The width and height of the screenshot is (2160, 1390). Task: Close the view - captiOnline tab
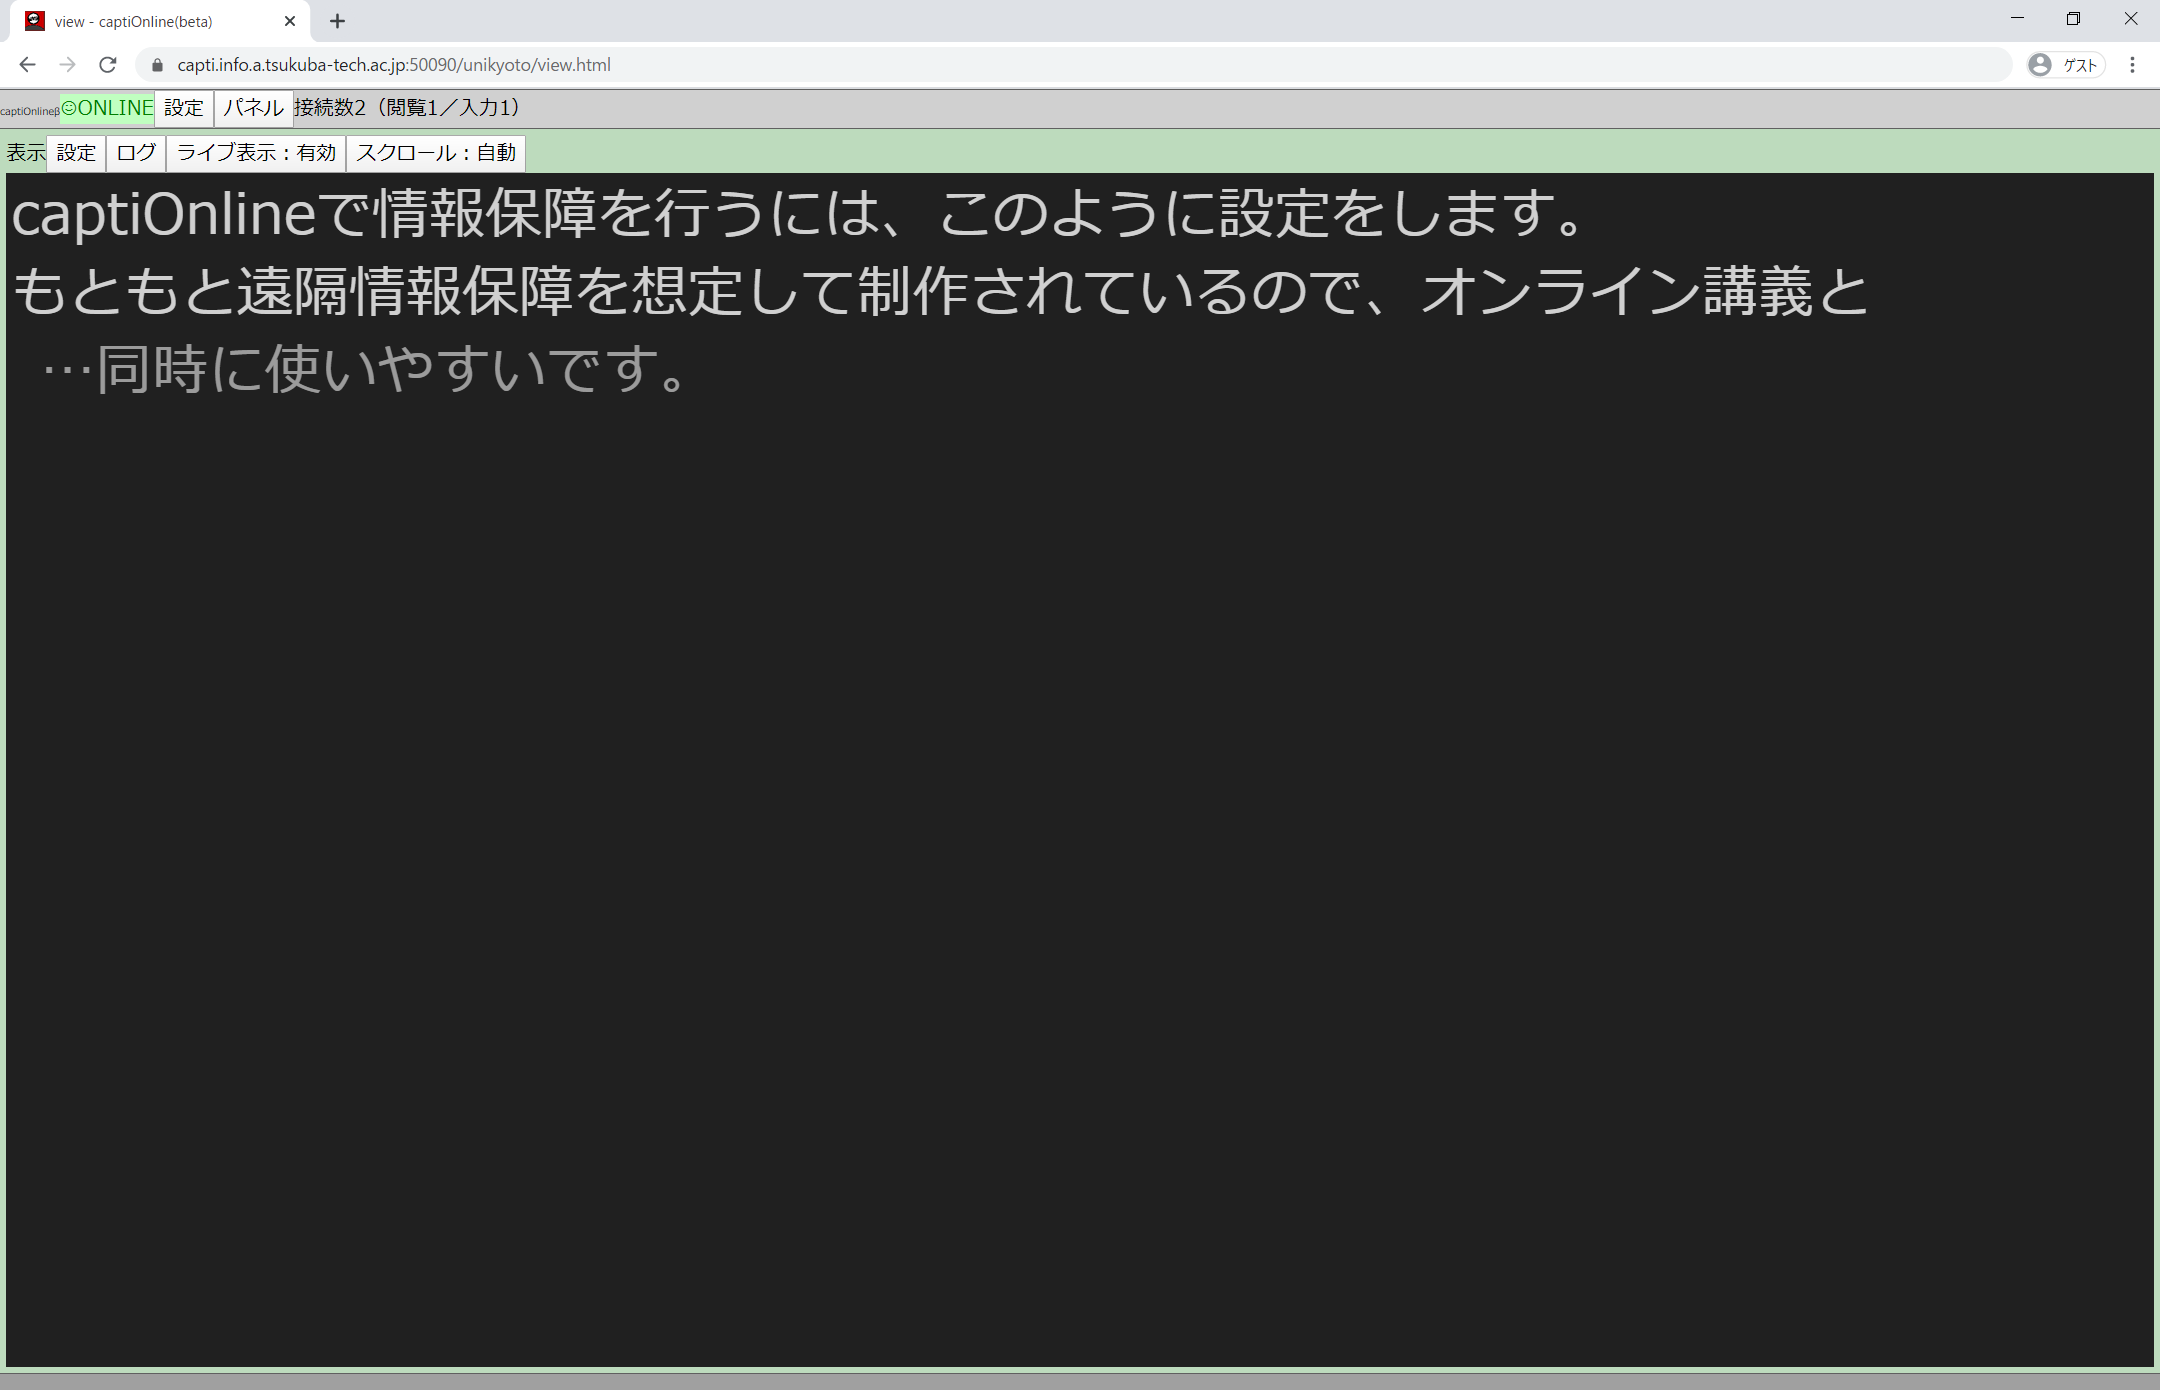[290, 21]
